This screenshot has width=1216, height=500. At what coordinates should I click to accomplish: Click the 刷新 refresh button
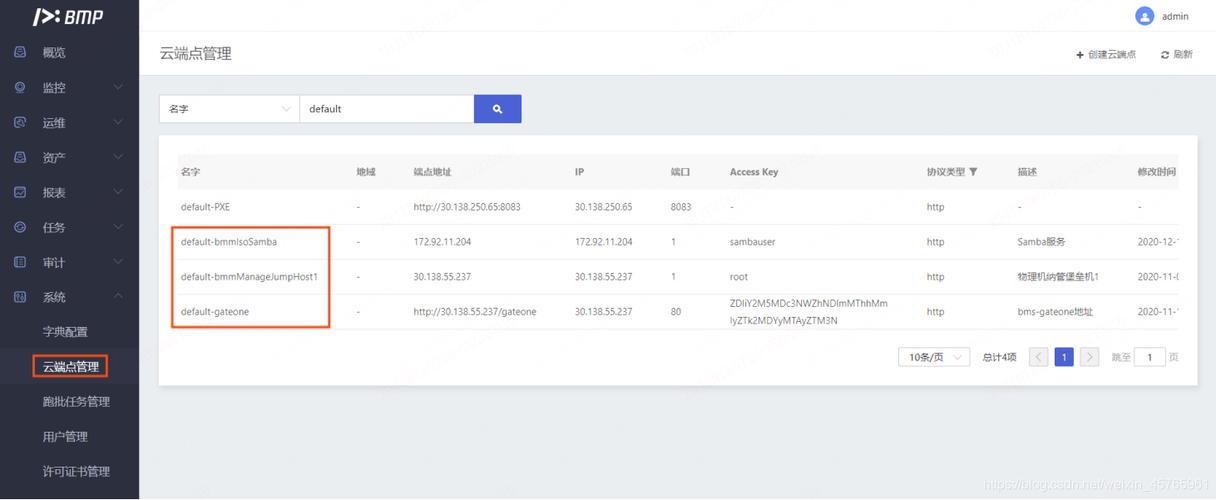1177,55
